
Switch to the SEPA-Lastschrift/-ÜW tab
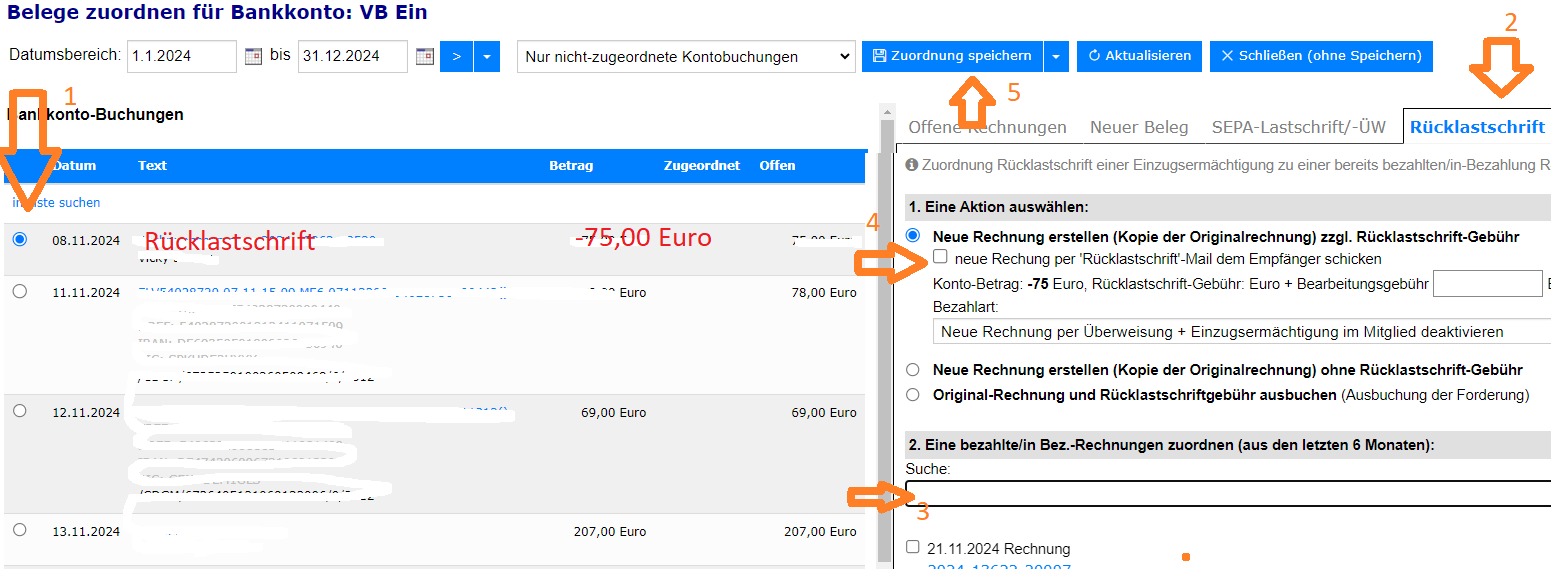click(x=1298, y=127)
